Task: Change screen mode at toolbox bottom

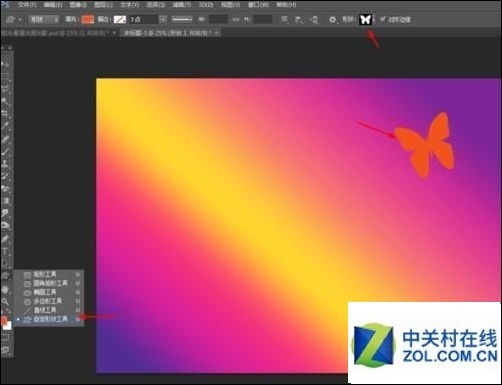Action: tap(5, 350)
